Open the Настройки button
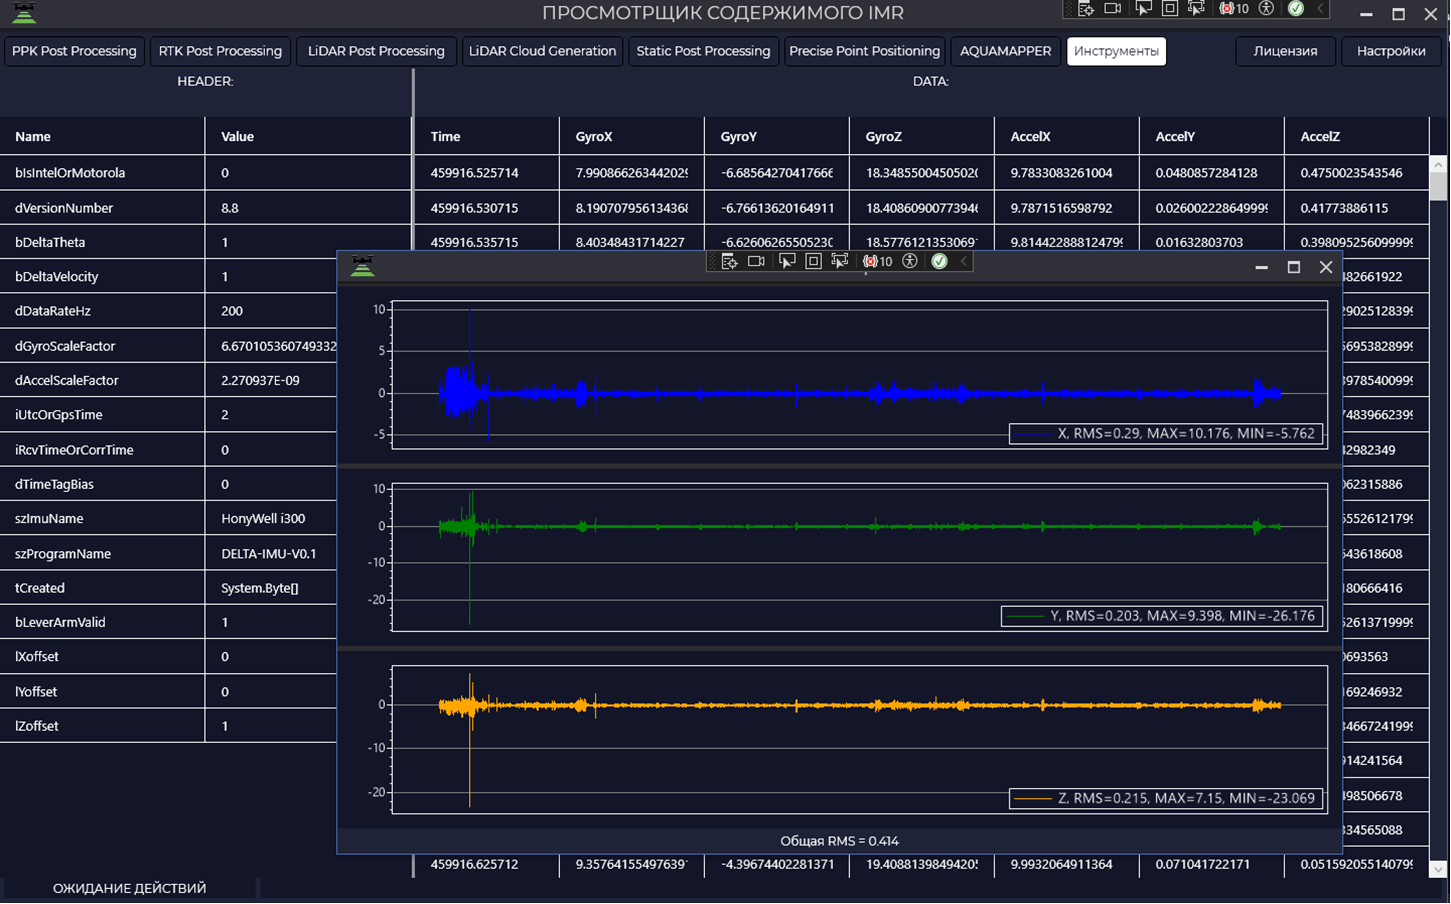Image resolution: width=1451 pixels, height=904 pixels. [x=1391, y=51]
